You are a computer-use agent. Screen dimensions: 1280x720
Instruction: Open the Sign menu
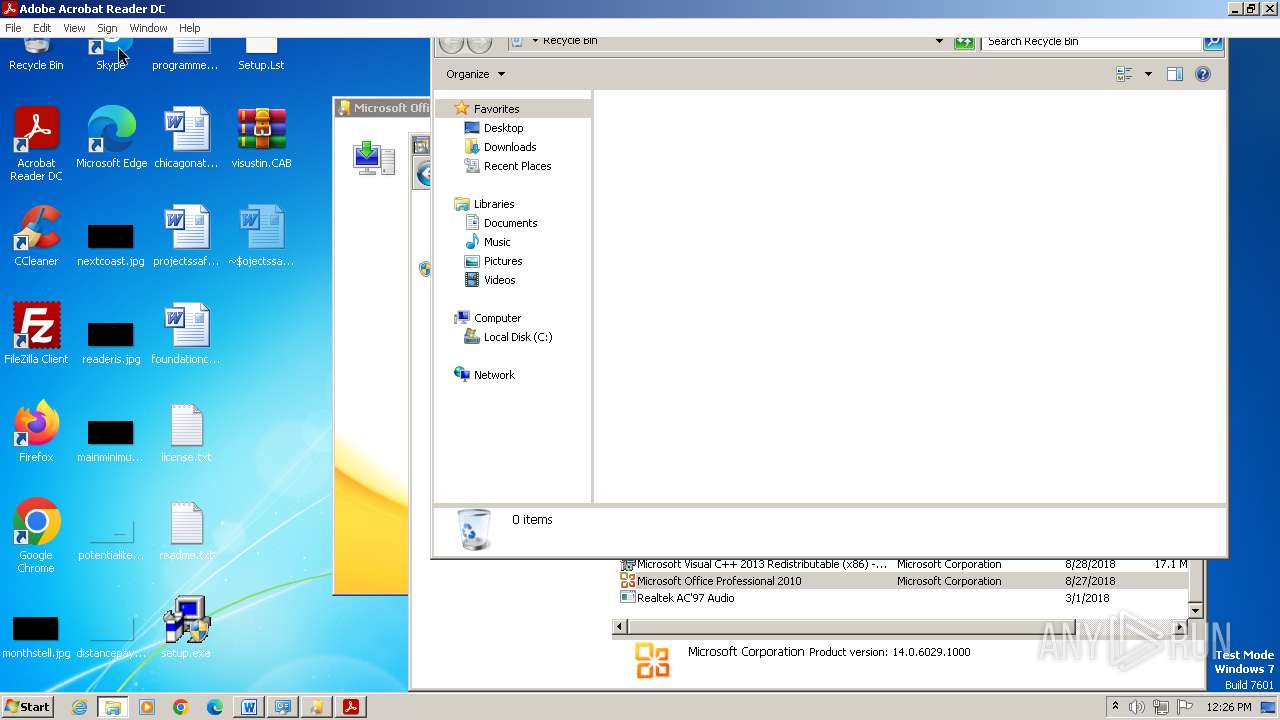(107, 28)
